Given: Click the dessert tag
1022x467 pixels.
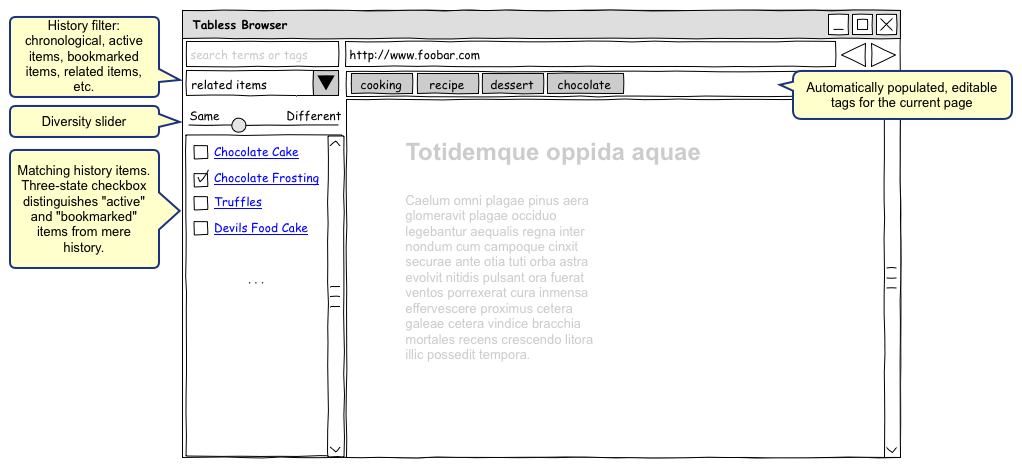Looking at the screenshot, I should click(x=512, y=84).
